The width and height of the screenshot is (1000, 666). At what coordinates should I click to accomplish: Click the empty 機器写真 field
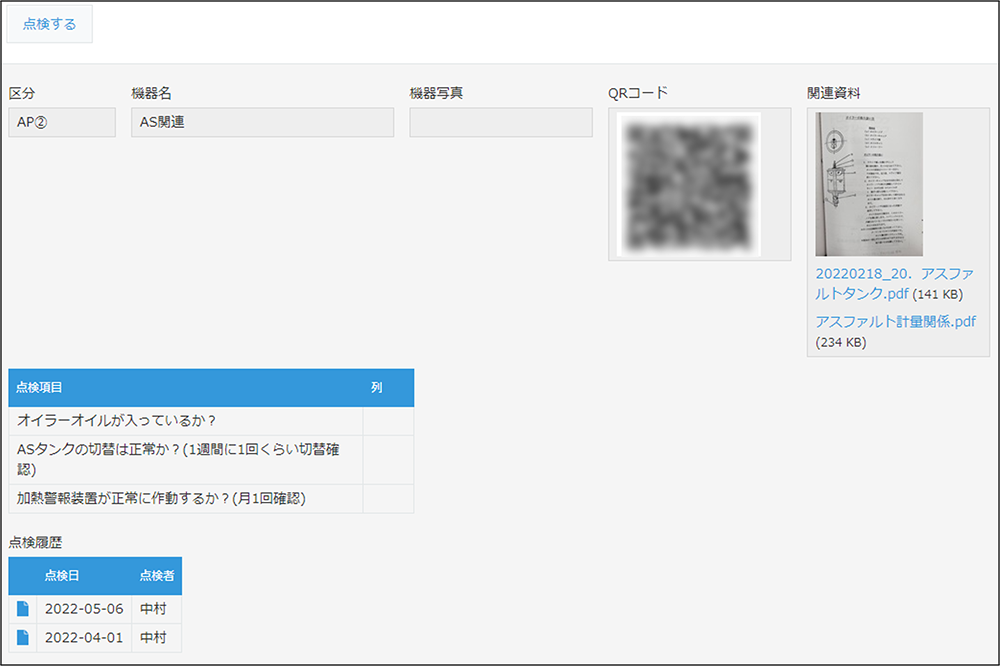501,122
